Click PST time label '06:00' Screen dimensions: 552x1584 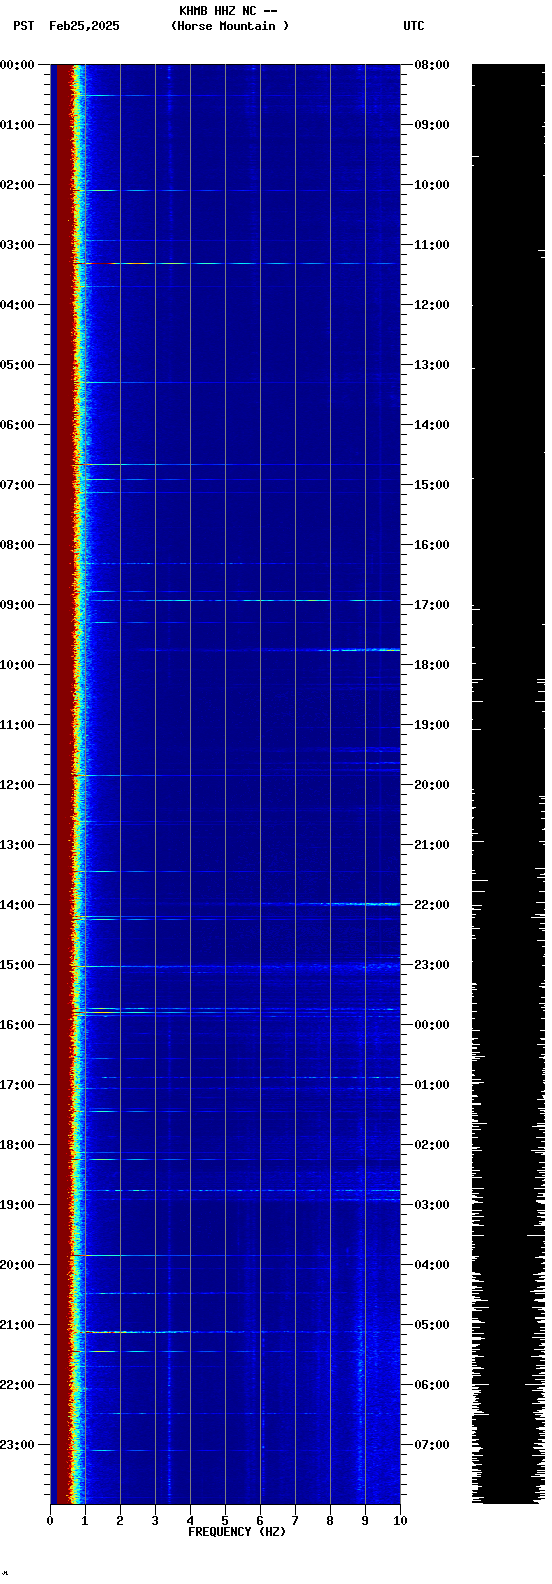(17, 425)
